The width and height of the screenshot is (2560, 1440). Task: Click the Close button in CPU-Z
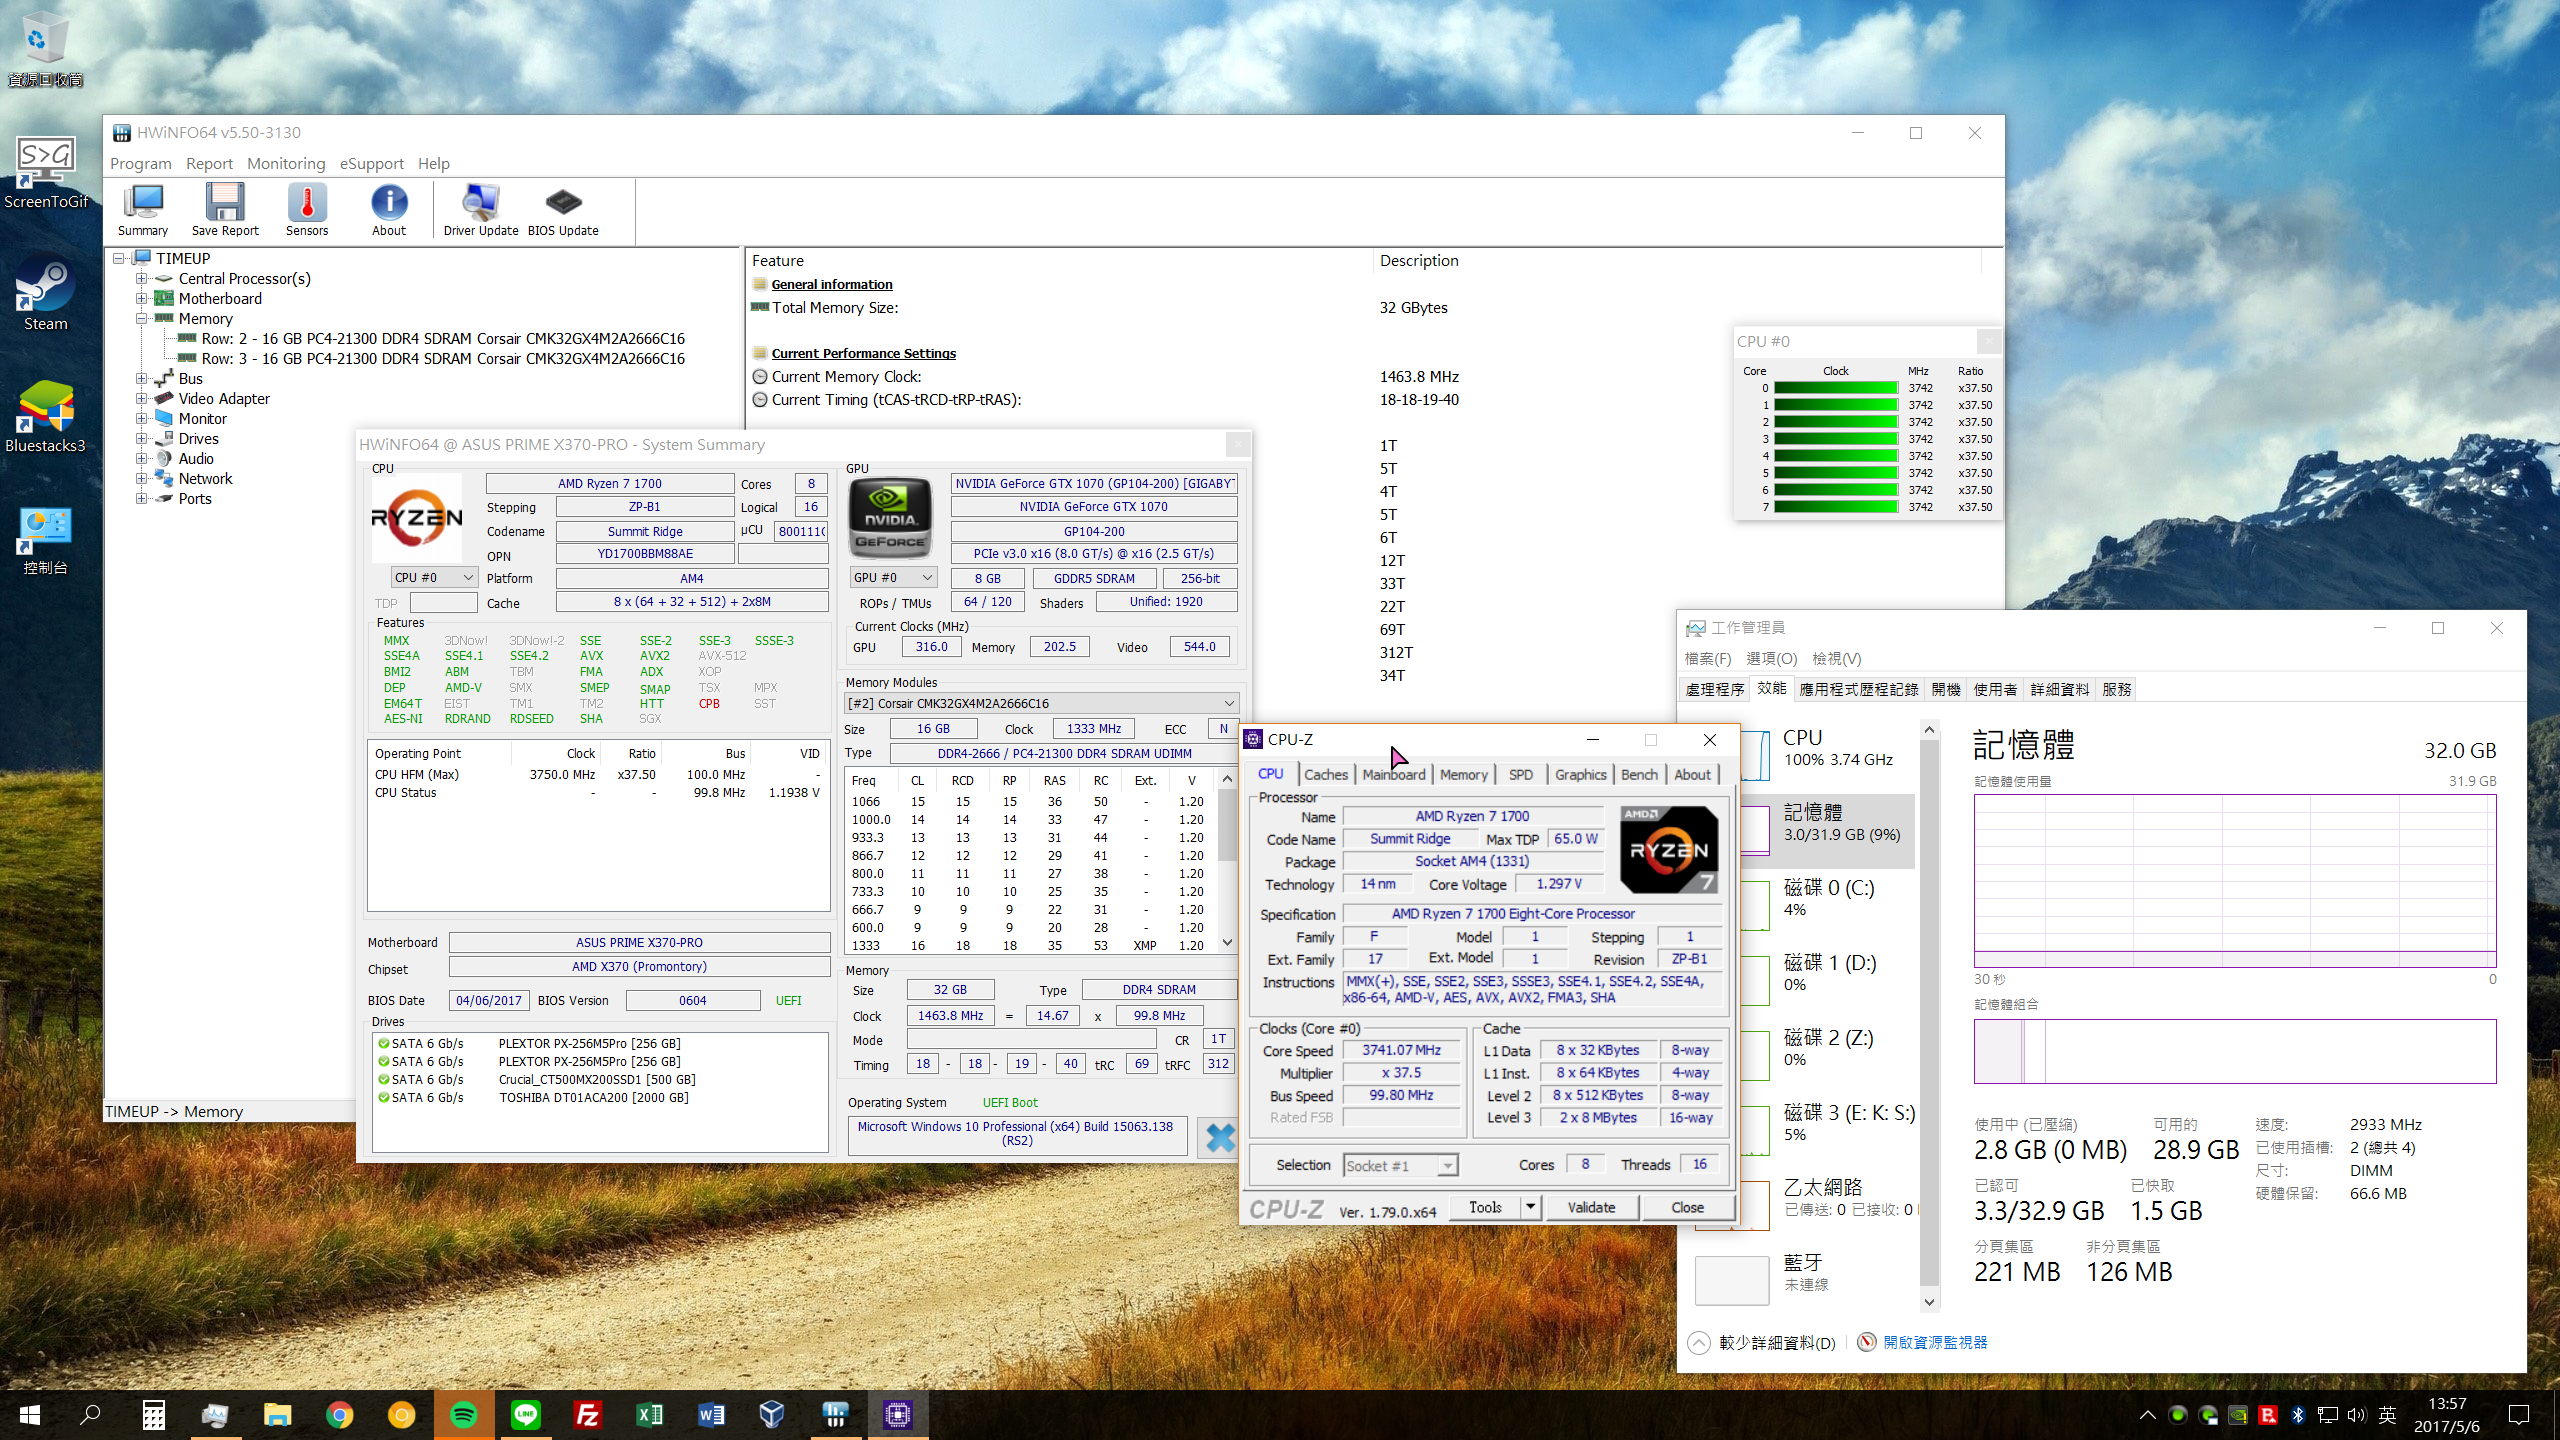point(1687,1207)
